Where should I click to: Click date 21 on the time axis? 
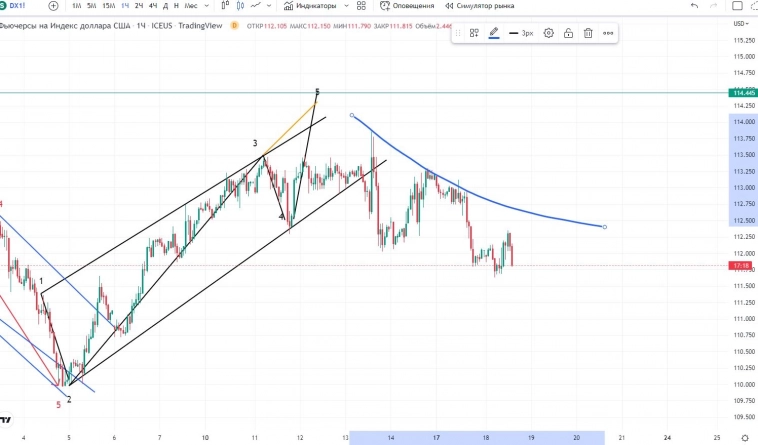click(x=621, y=438)
